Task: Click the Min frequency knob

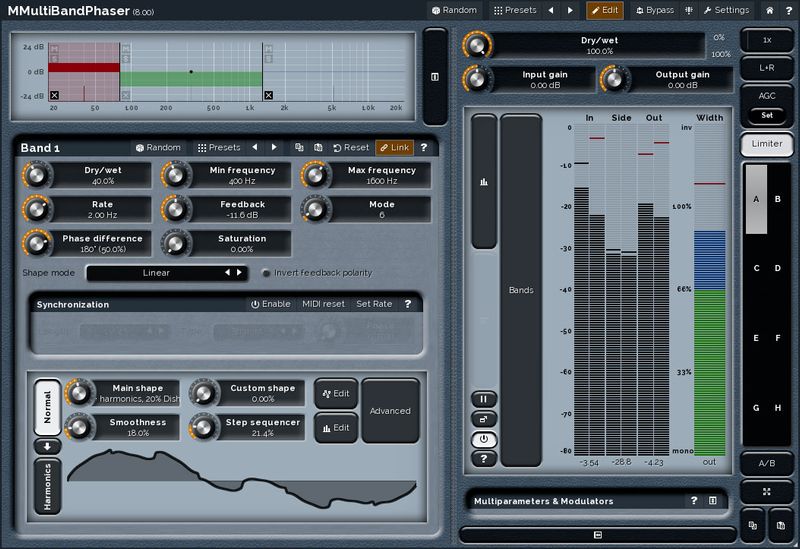Action: tap(175, 175)
